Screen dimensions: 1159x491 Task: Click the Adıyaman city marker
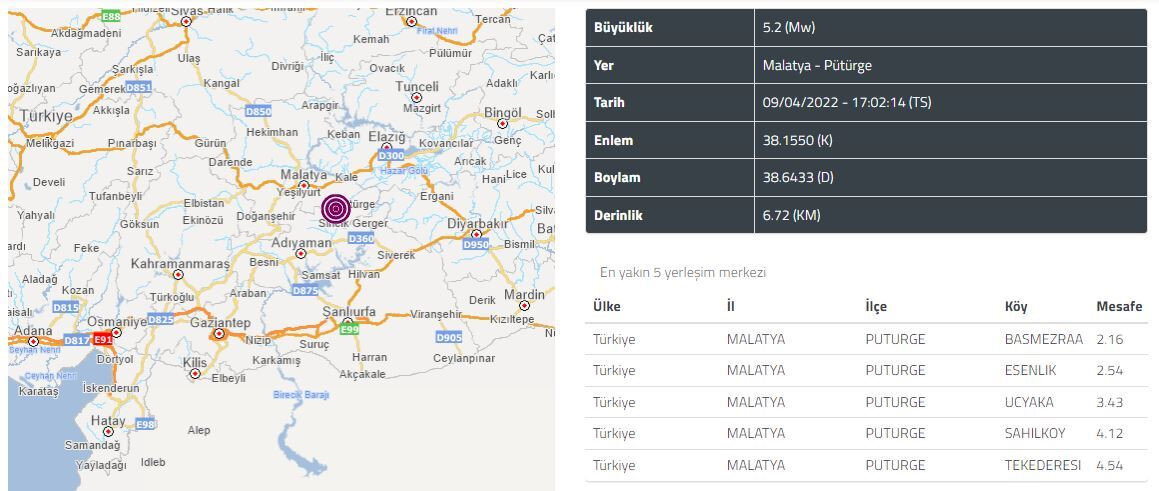pyautogui.click(x=301, y=254)
